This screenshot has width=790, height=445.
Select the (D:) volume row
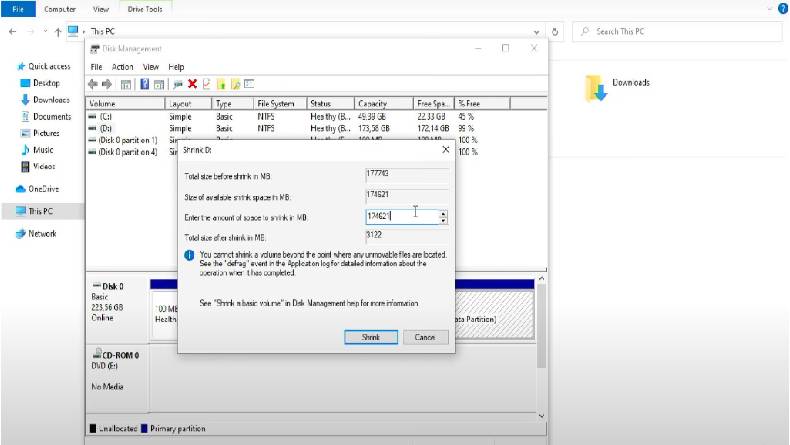[x=316, y=129]
